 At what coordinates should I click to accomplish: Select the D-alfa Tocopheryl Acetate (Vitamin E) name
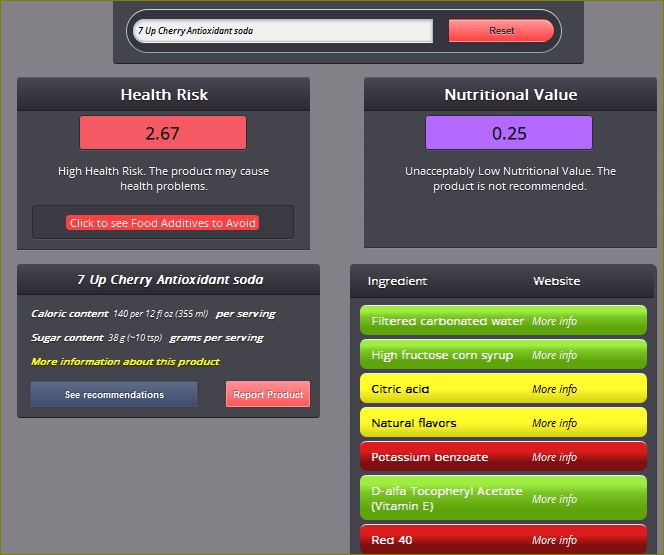446,499
